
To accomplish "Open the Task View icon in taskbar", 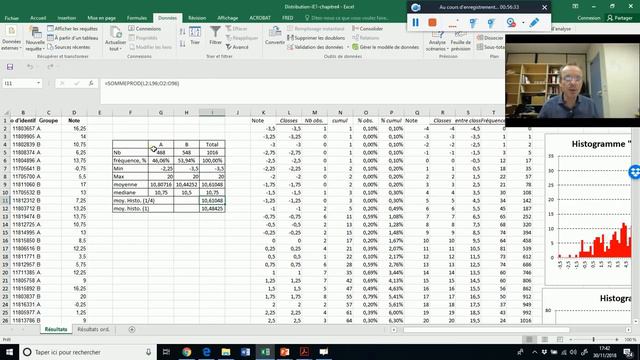I will [166, 352].
